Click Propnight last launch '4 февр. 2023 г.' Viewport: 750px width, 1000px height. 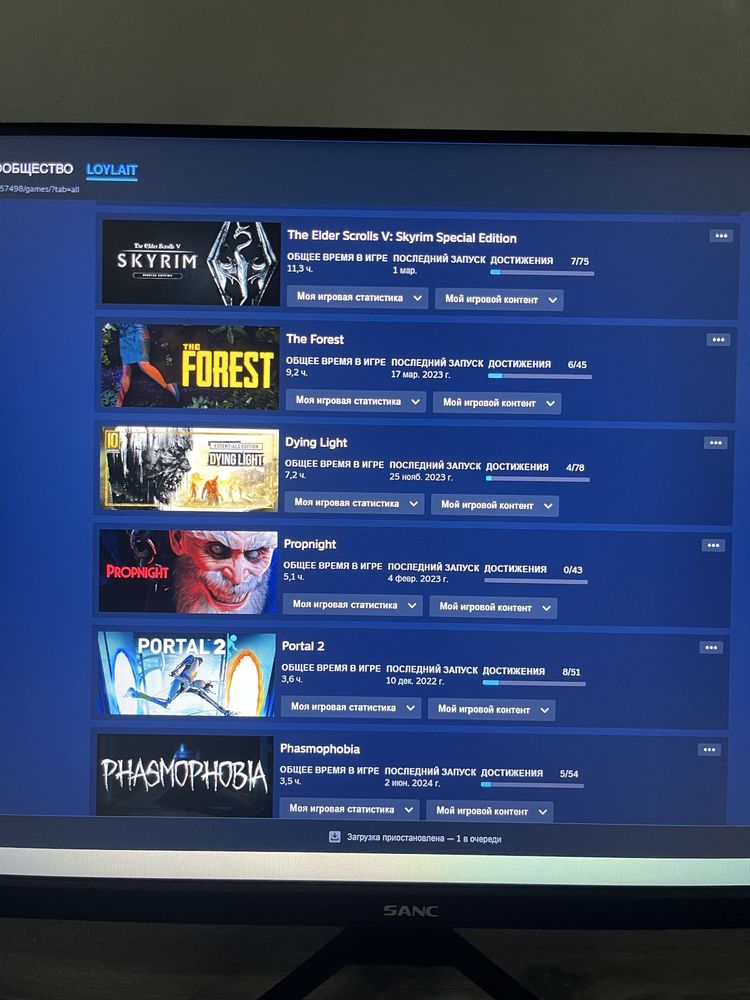pos(418,579)
